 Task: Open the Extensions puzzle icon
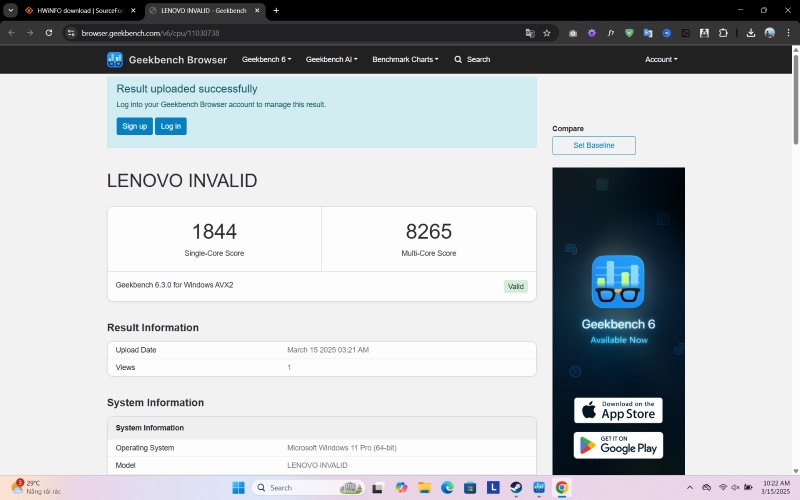pos(723,33)
